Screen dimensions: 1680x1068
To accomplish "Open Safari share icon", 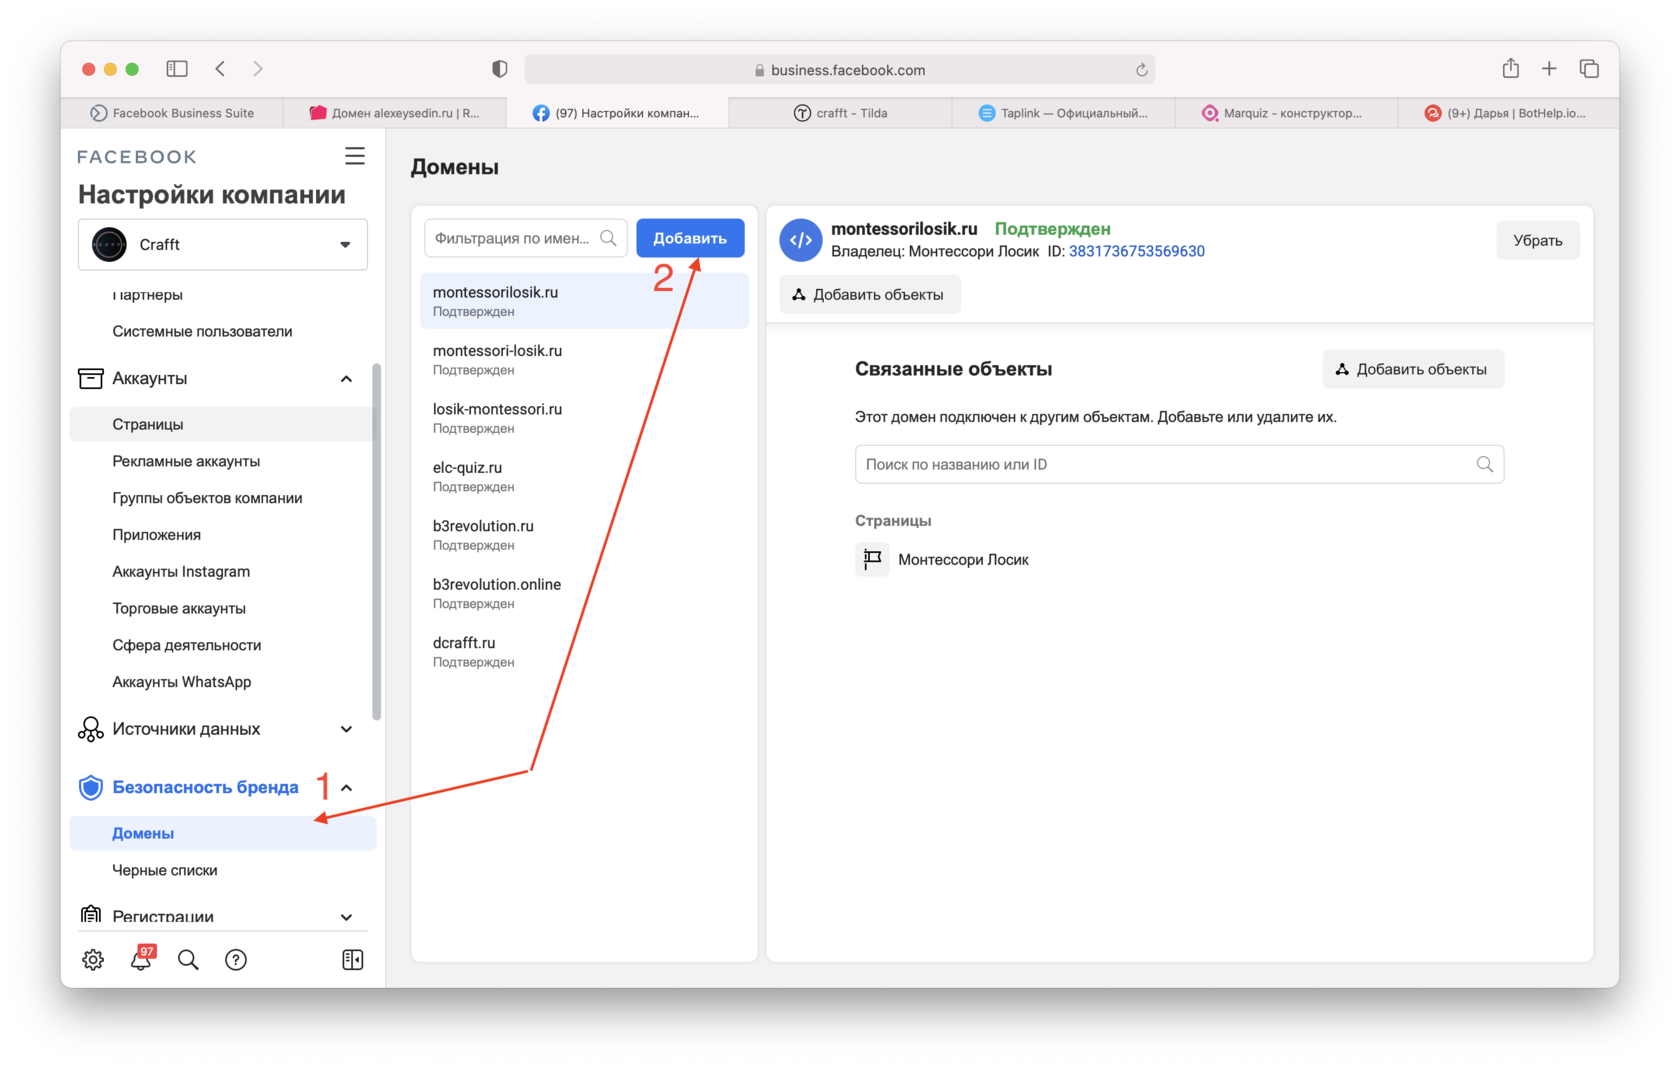I will pyautogui.click(x=1510, y=68).
